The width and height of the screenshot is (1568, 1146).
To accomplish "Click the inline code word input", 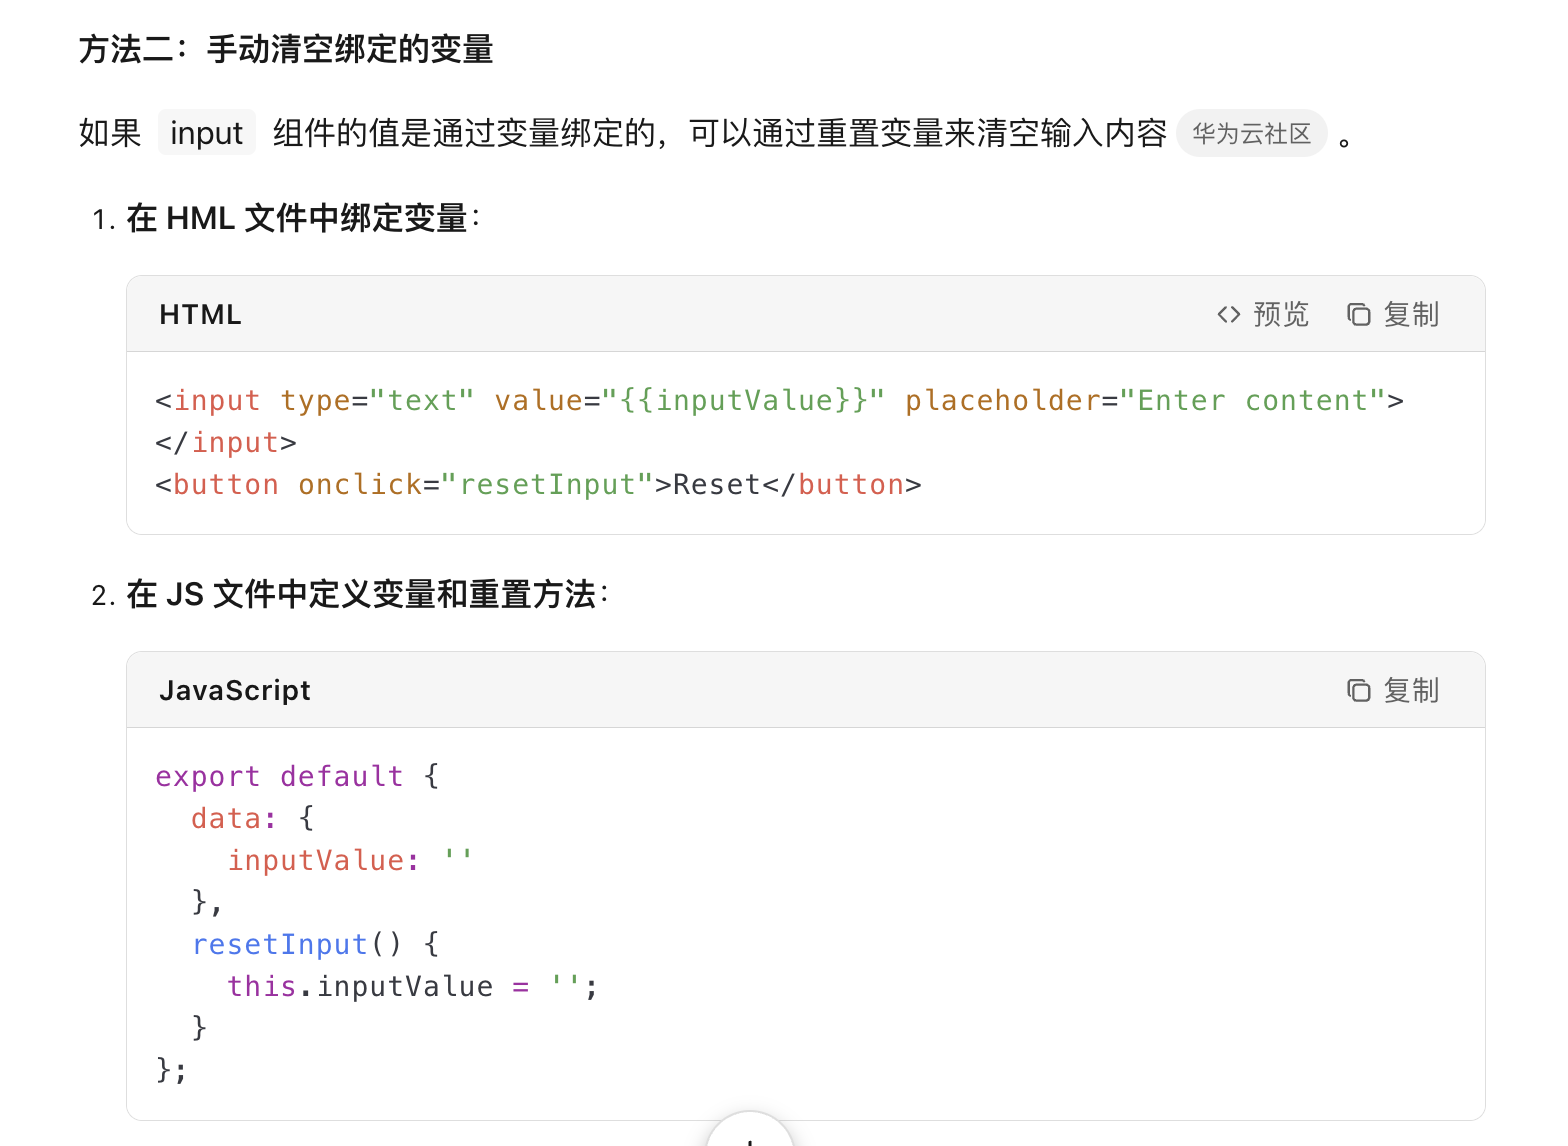I will coord(206,133).
